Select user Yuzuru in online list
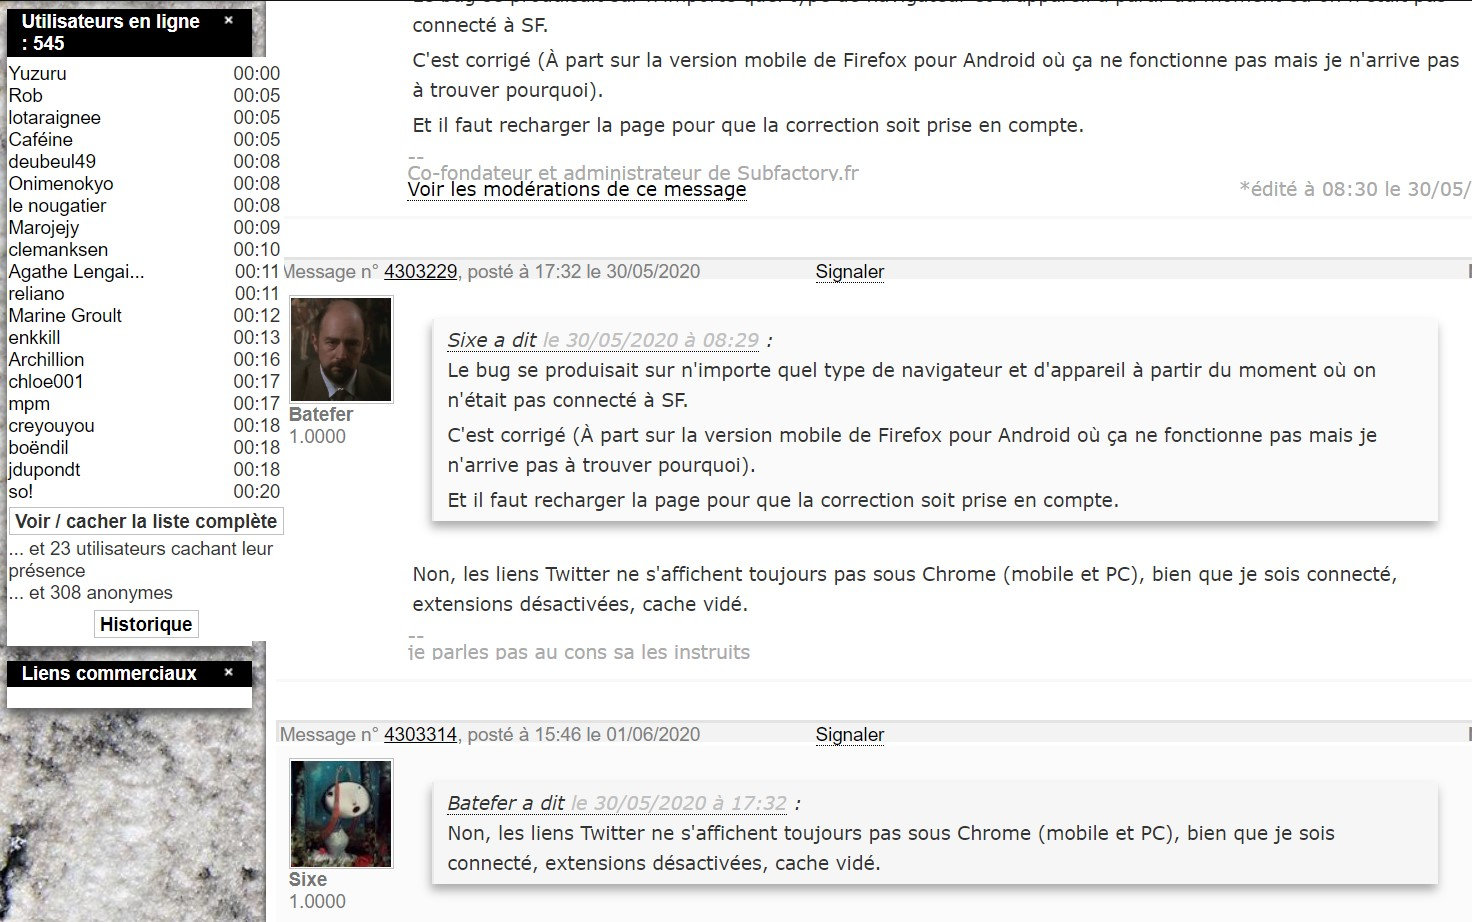 (38, 73)
